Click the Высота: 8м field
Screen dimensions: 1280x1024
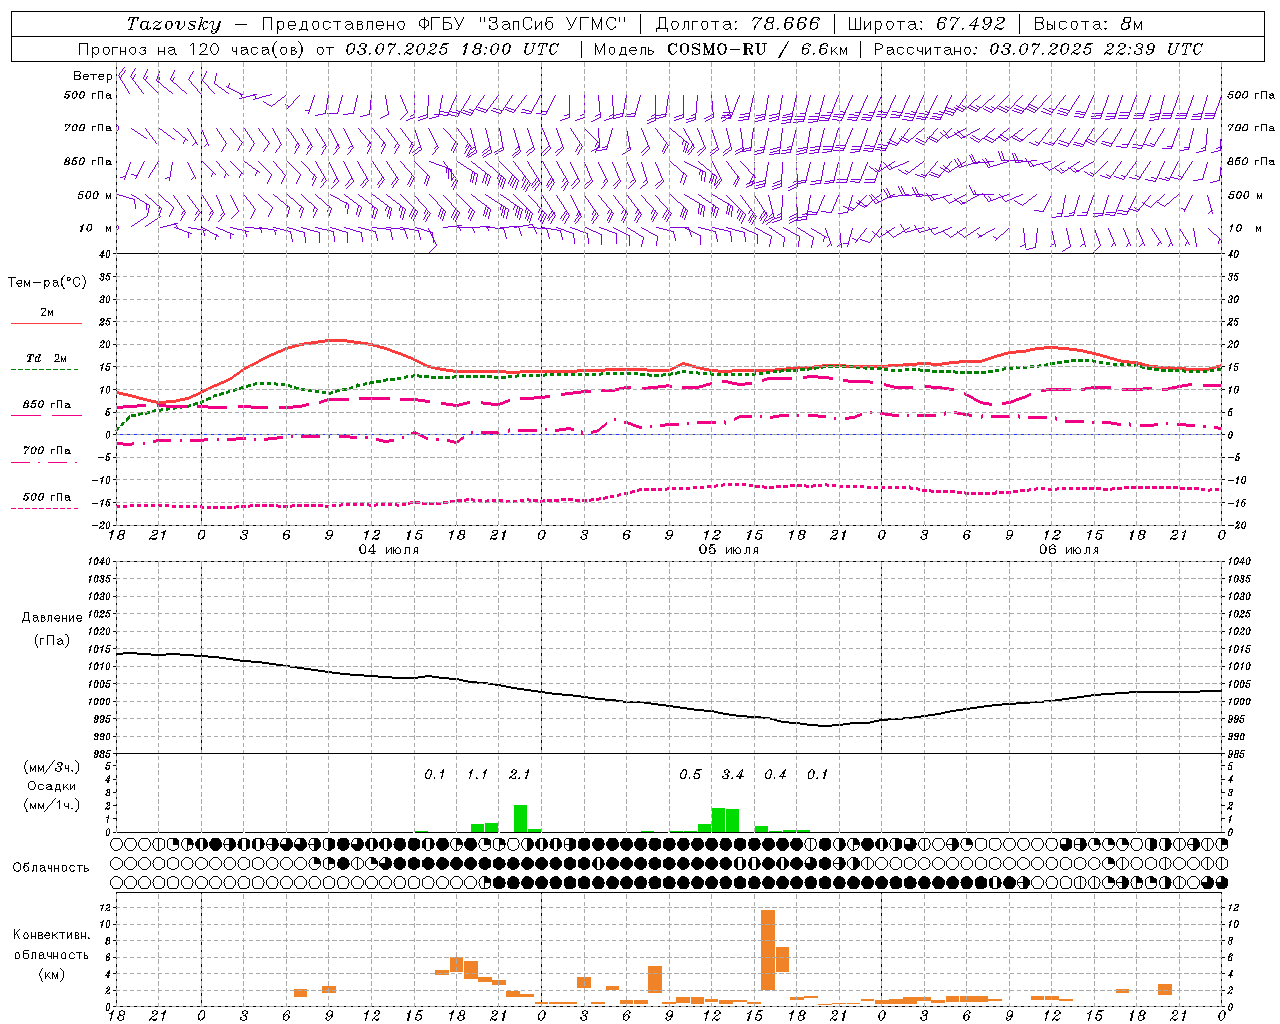coord(1088,24)
